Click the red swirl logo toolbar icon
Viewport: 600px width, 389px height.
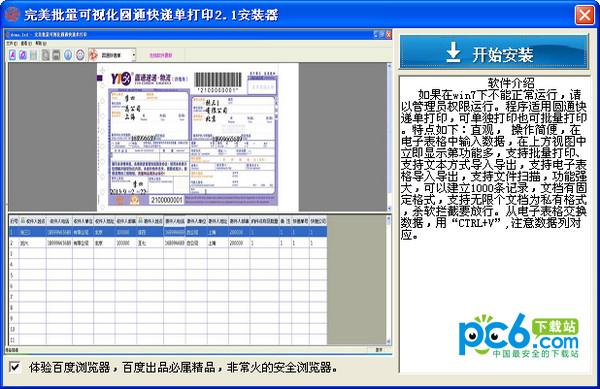tap(93, 55)
